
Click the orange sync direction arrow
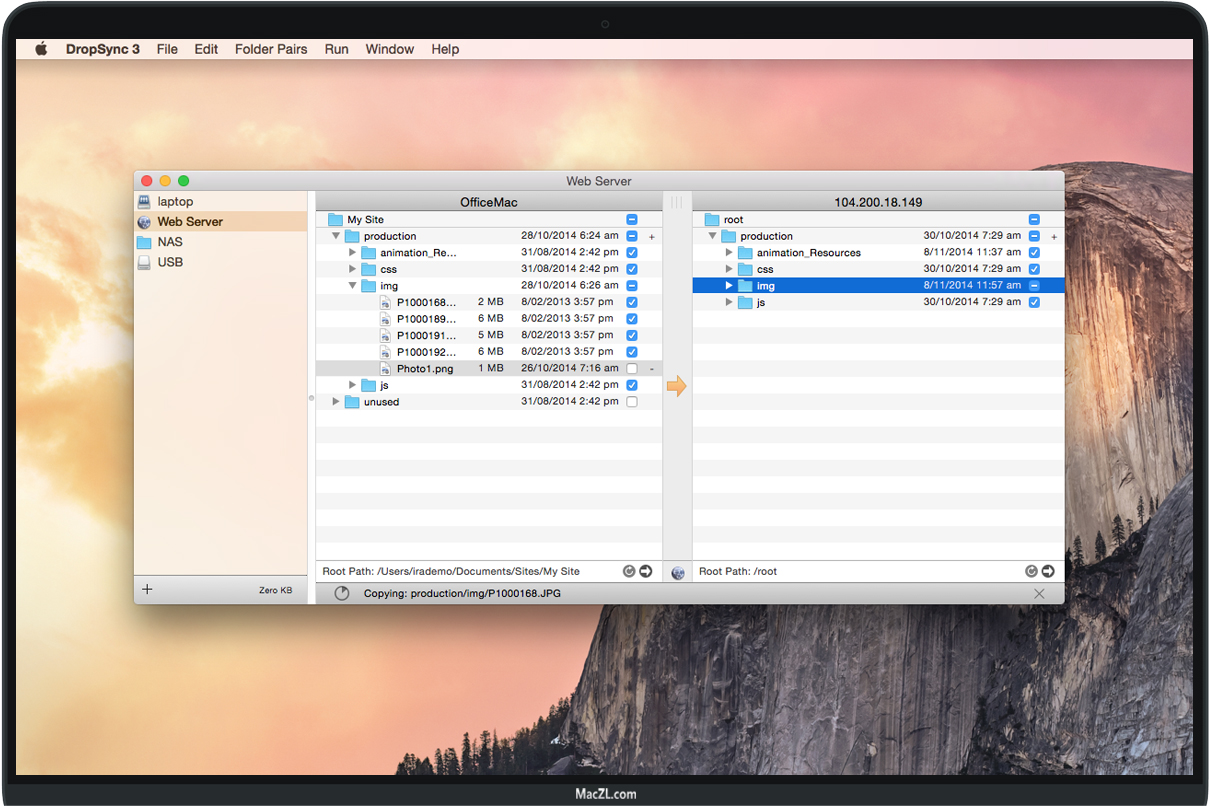tap(677, 386)
